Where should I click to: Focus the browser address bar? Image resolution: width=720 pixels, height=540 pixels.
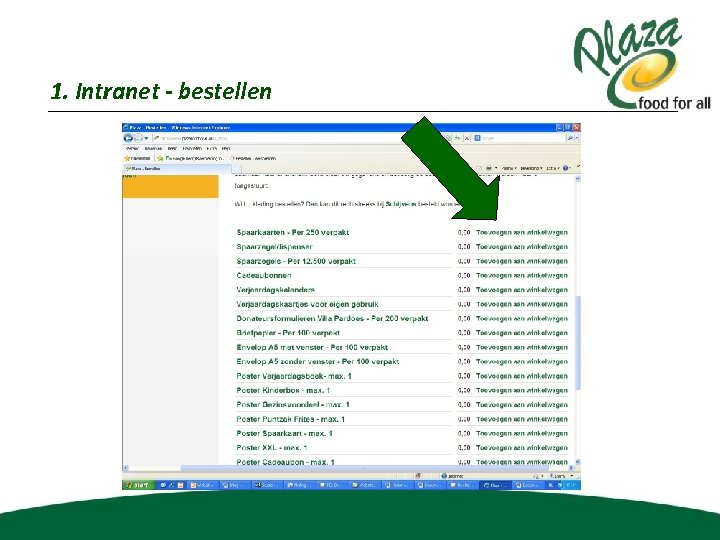(298, 138)
